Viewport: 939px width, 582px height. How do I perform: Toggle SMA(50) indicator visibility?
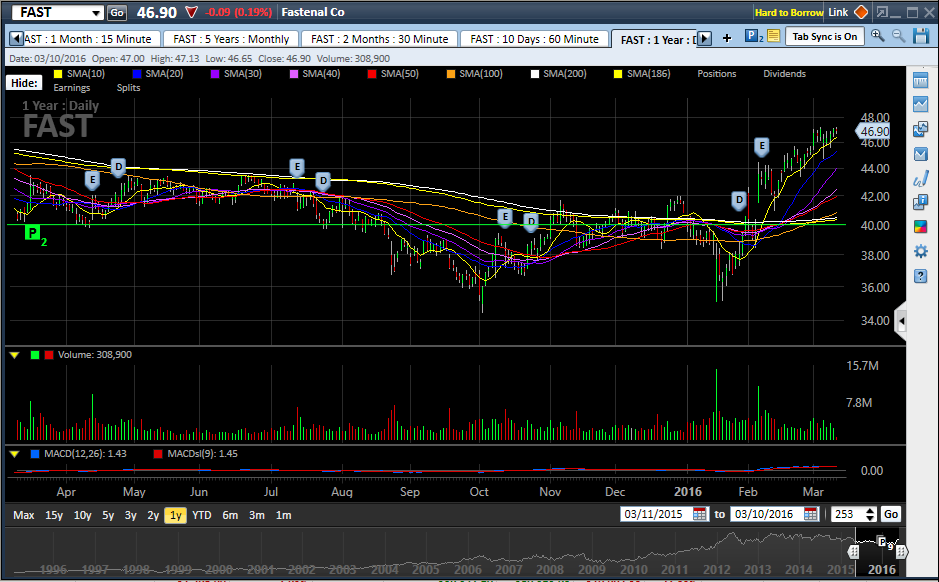(393, 74)
